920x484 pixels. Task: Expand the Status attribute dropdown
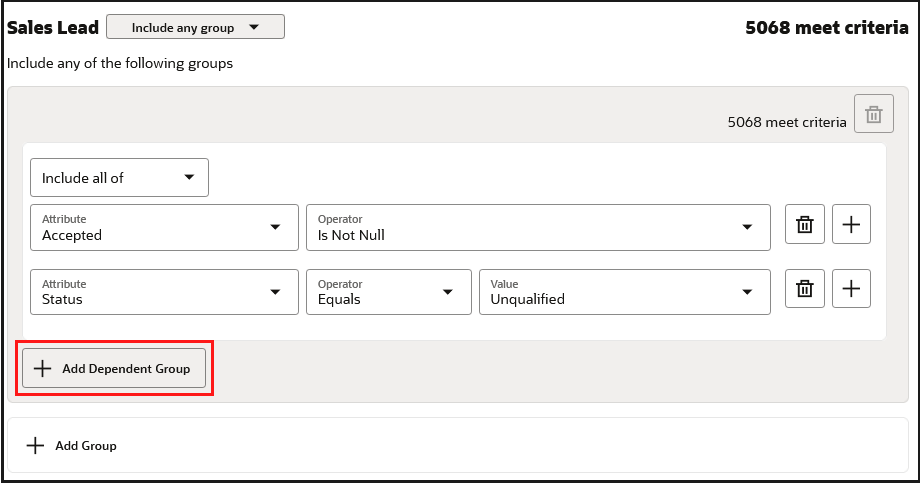click(164, 292)
